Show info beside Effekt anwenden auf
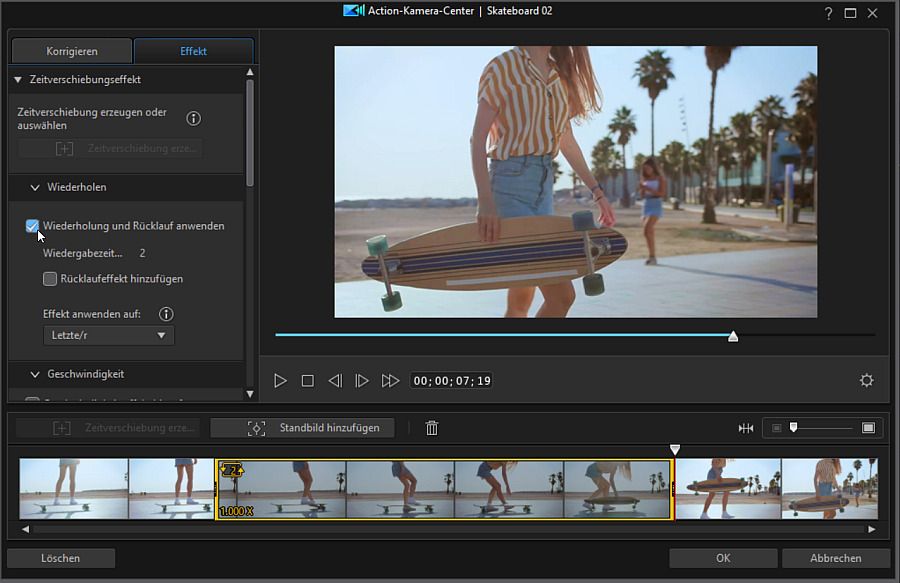The width and height of the screenshot is (900, 583). [x=166, y=314]
